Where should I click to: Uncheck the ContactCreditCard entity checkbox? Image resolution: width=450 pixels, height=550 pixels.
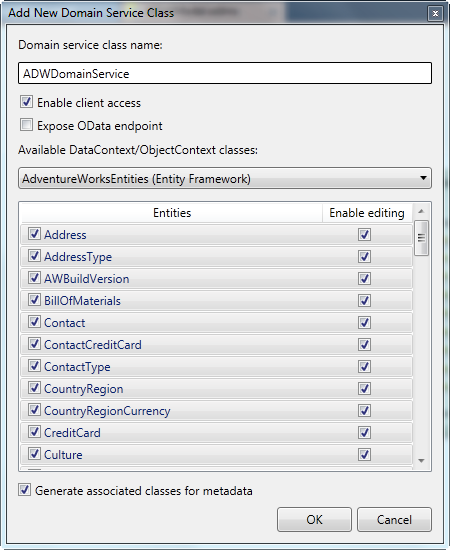click(34, 344)
